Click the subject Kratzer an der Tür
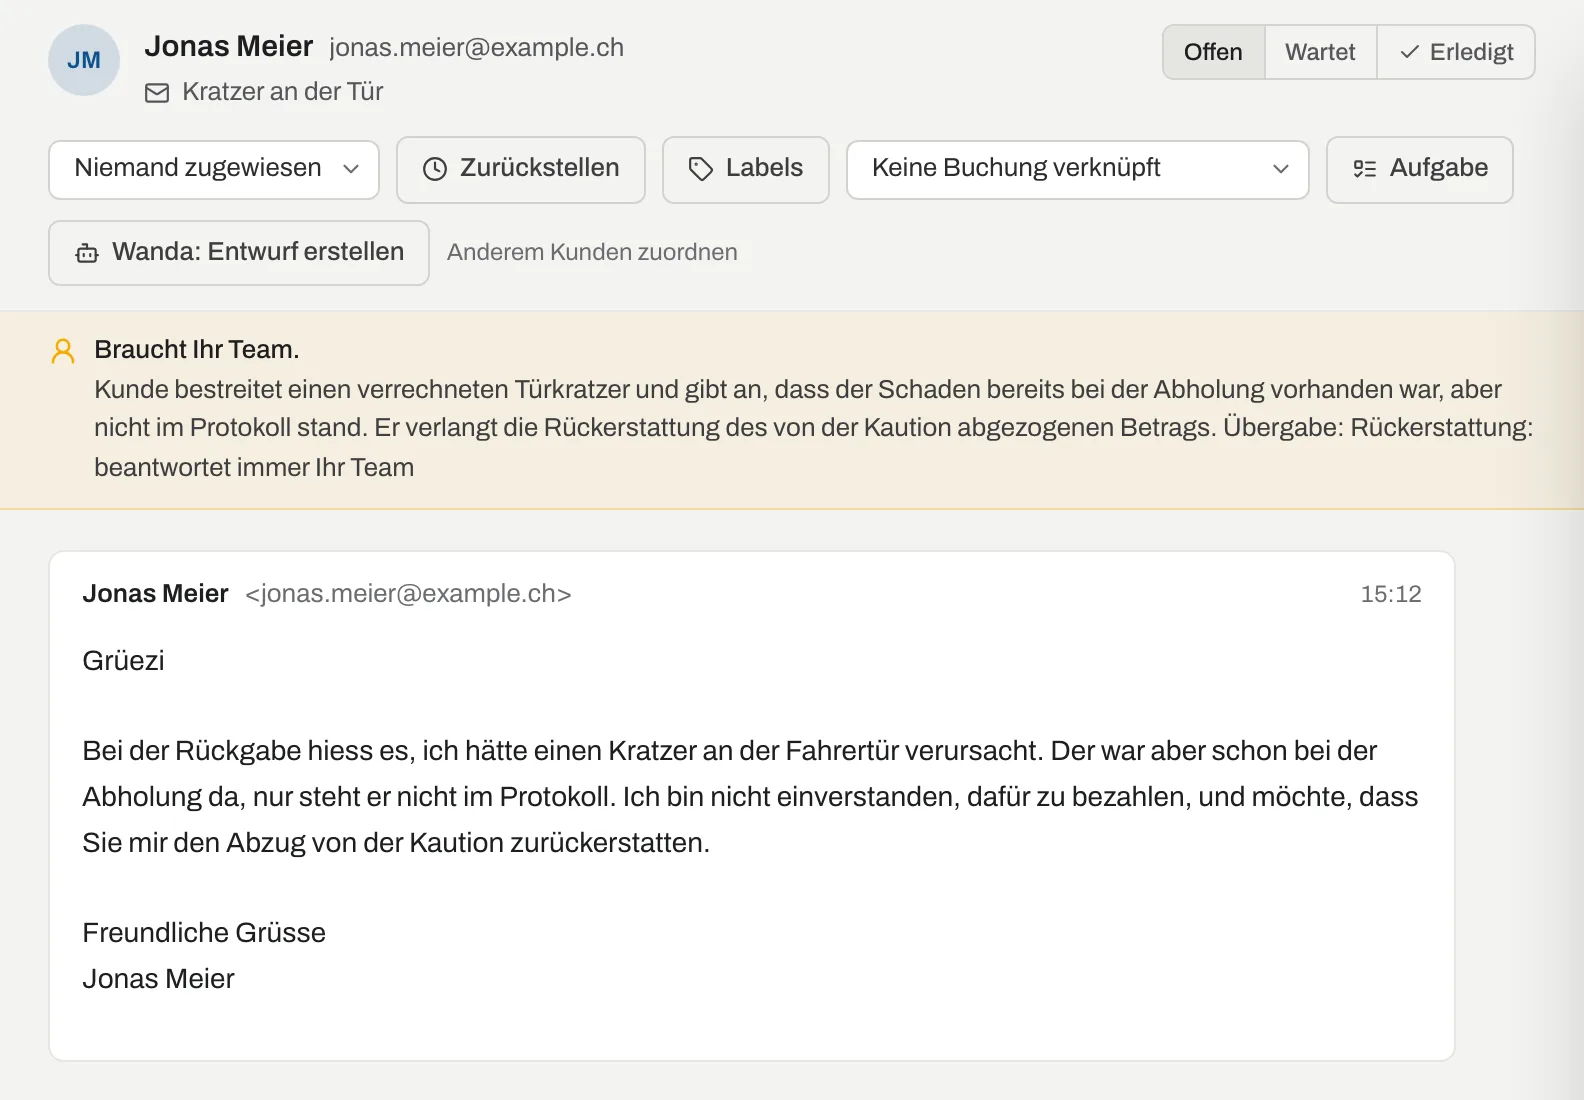Viewport: 1584px width, 1100px height. click(x=283, y=92)
